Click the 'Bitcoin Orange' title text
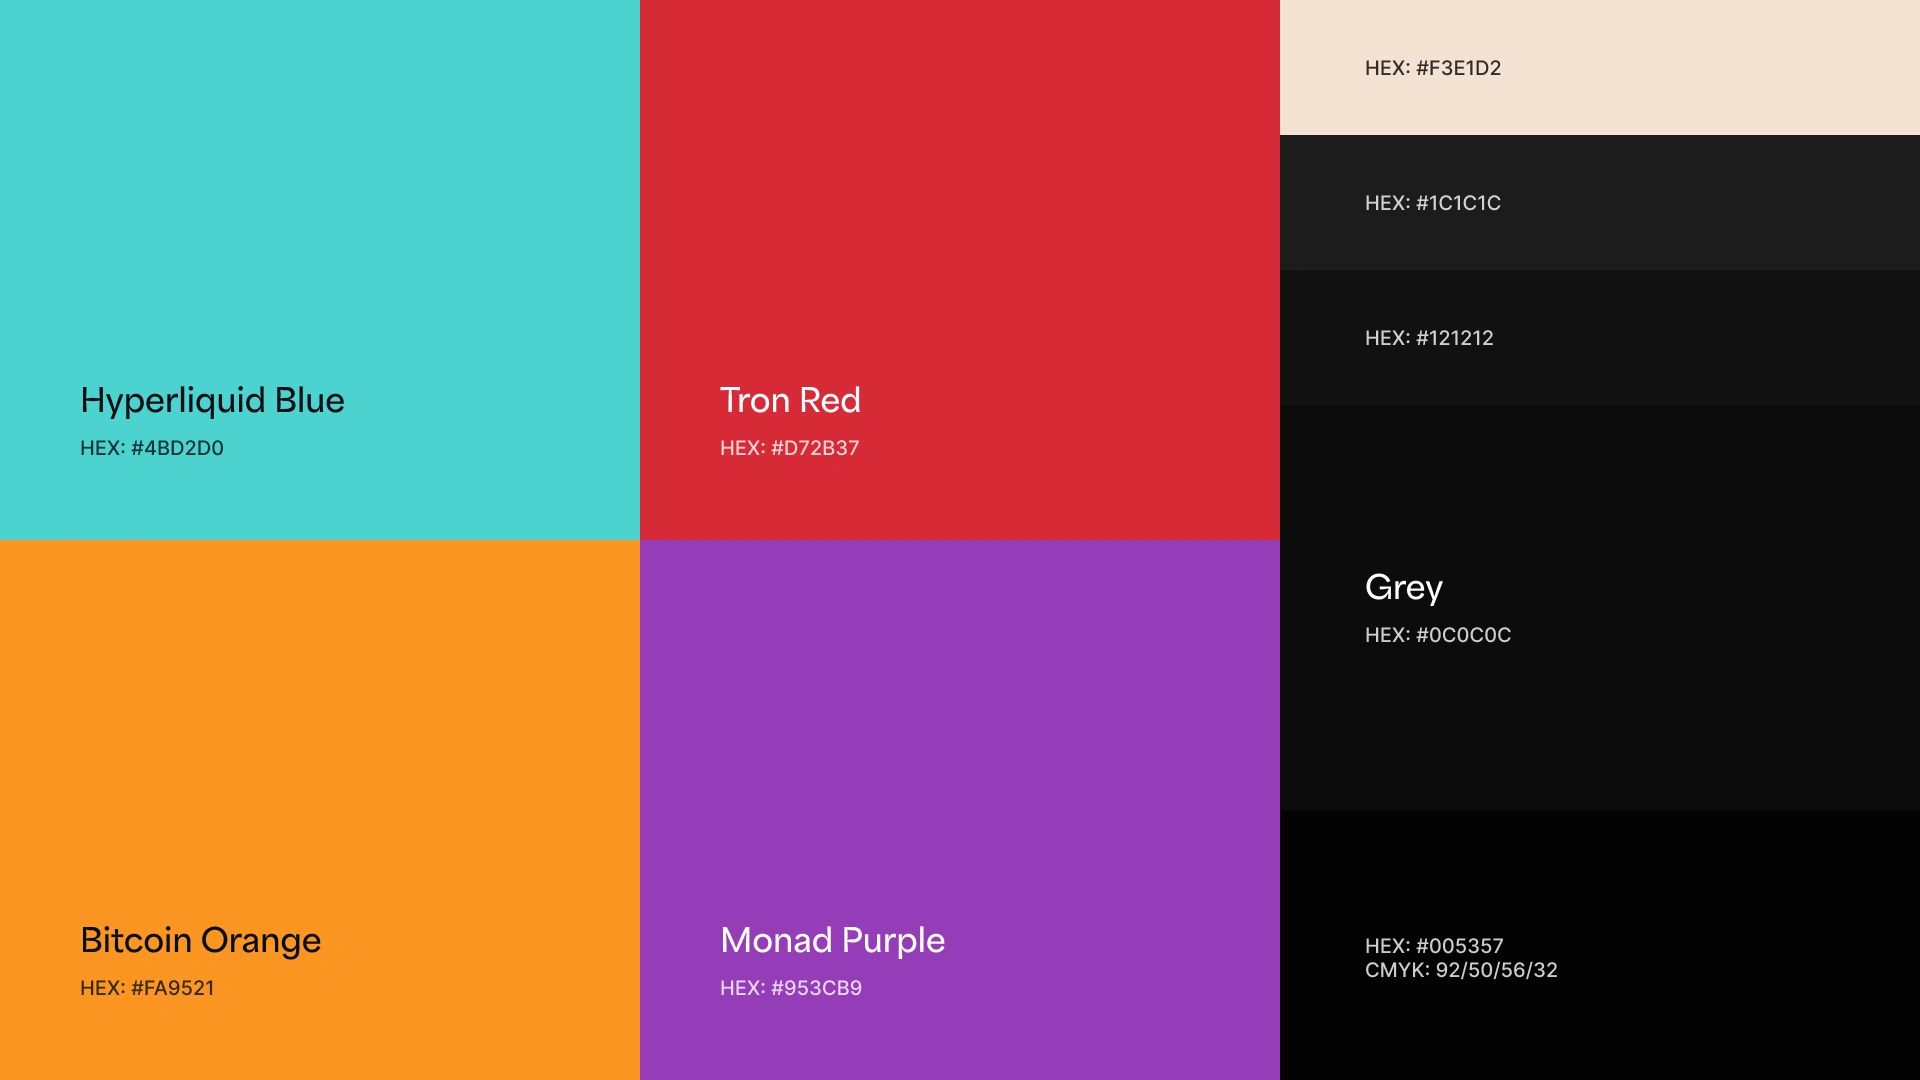 click(x=200, y=940)
